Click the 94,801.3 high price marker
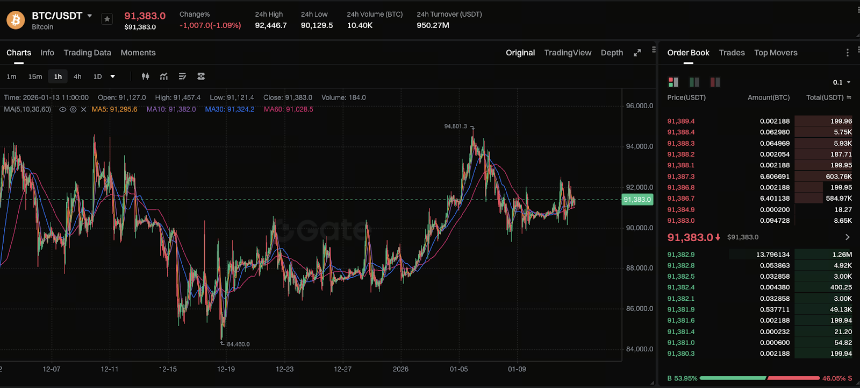This screenshot has width=860, height=388. click(455, 126)
